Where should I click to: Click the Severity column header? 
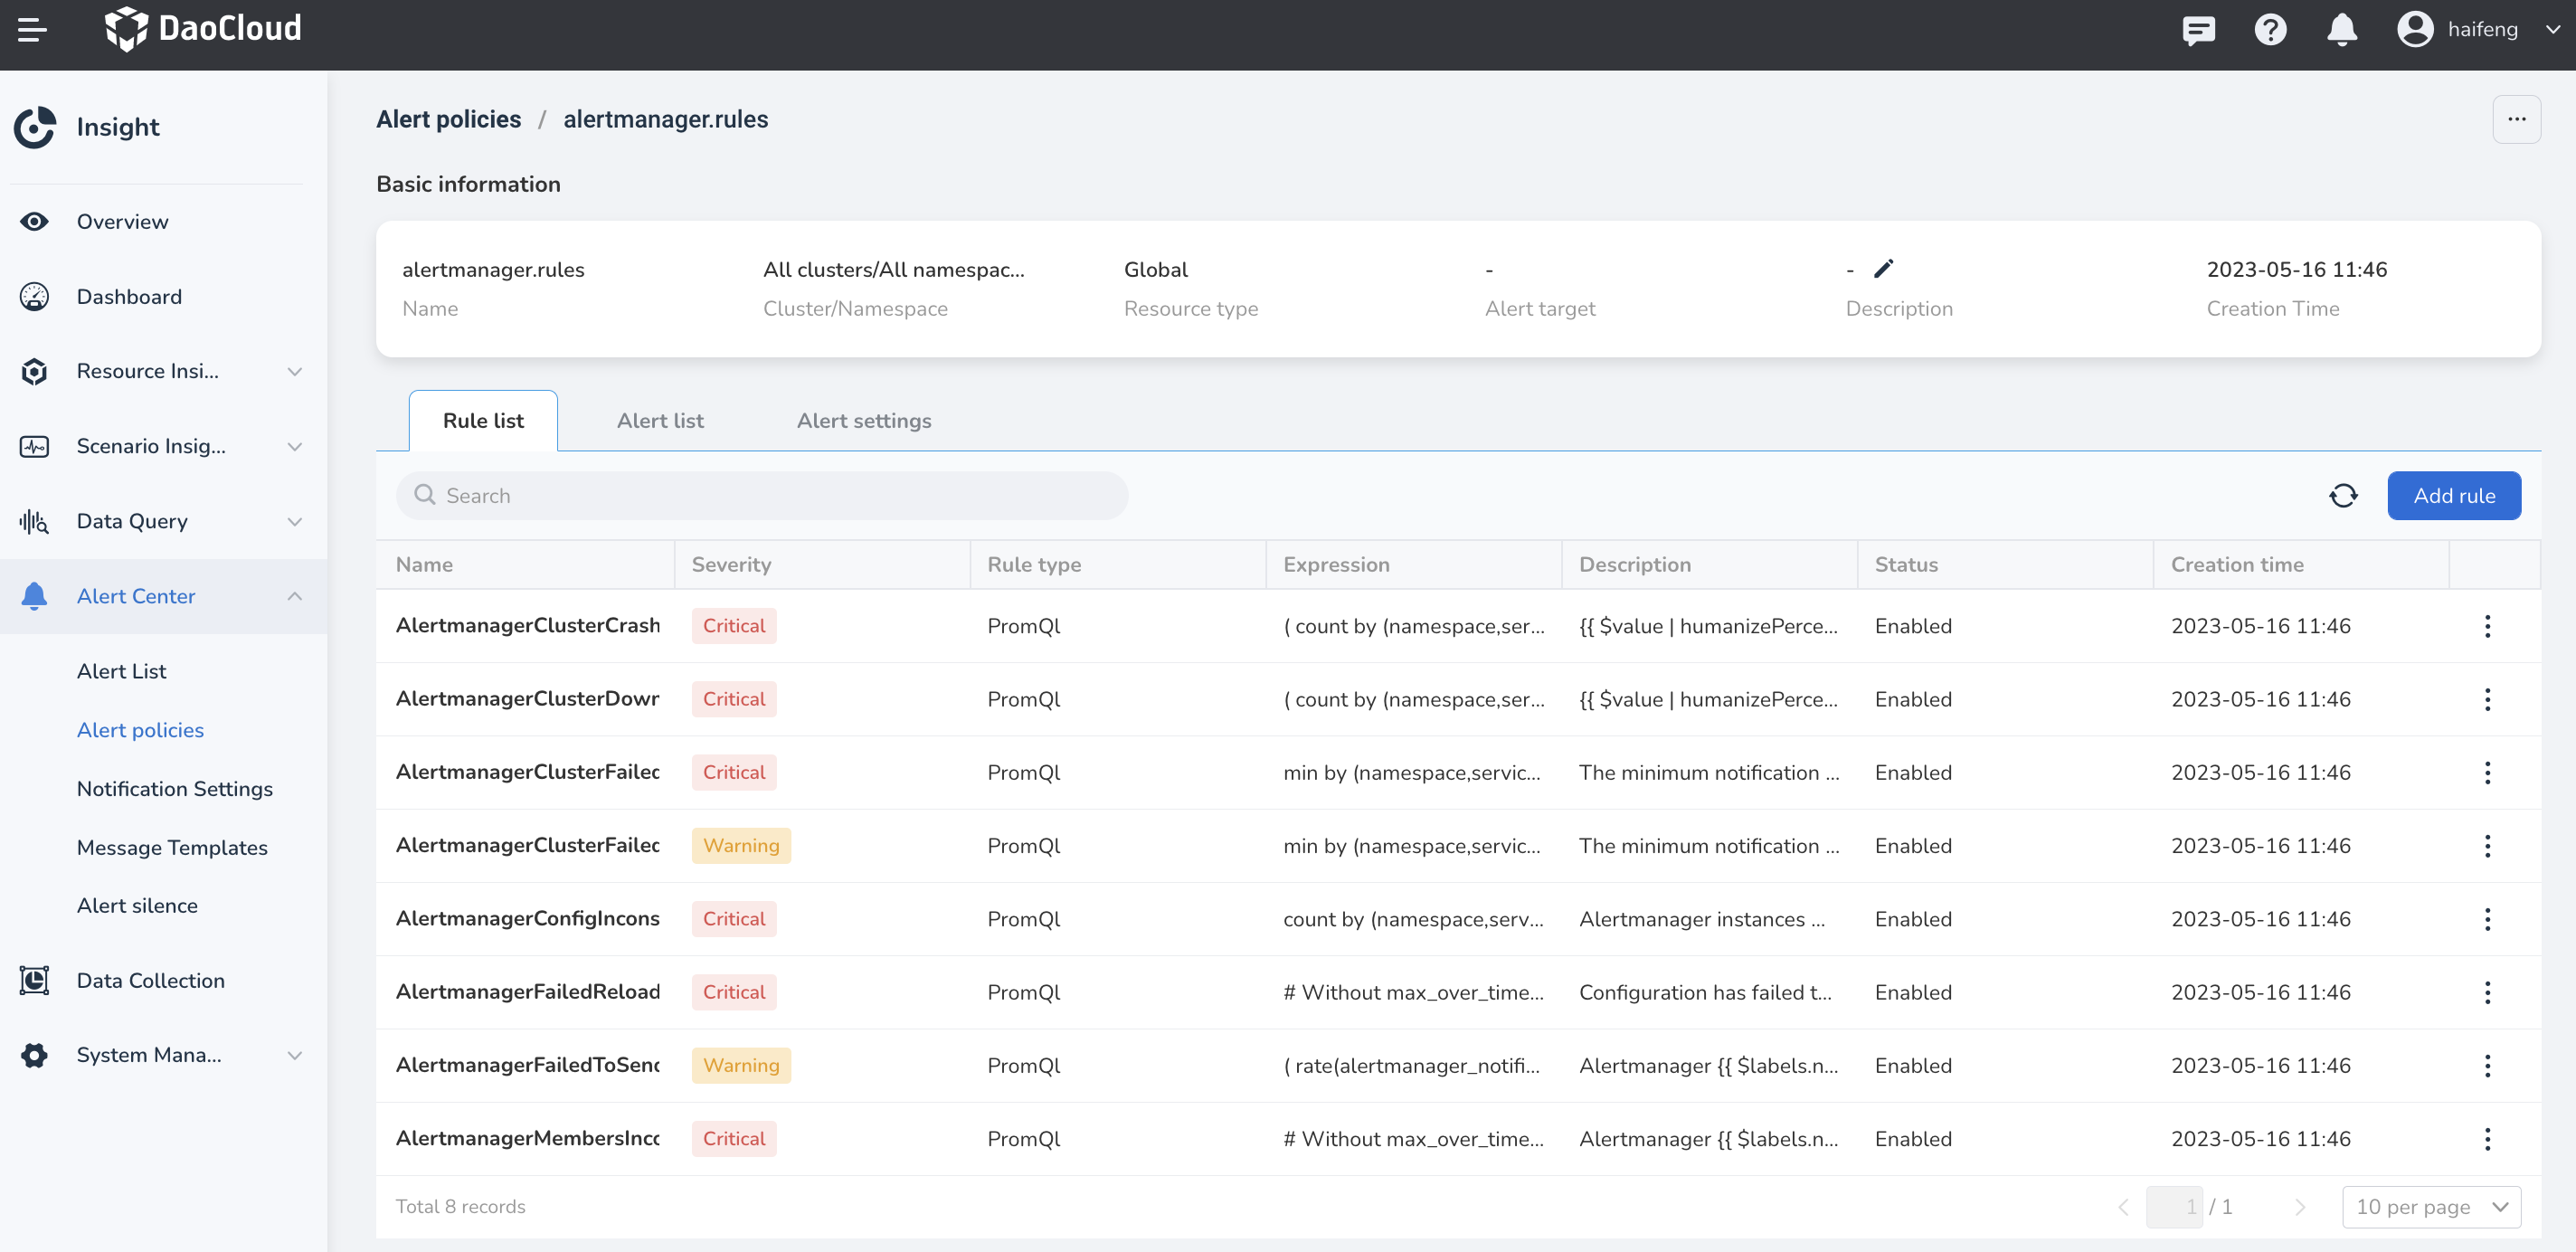pyautogui.click(x=731, y=565)
